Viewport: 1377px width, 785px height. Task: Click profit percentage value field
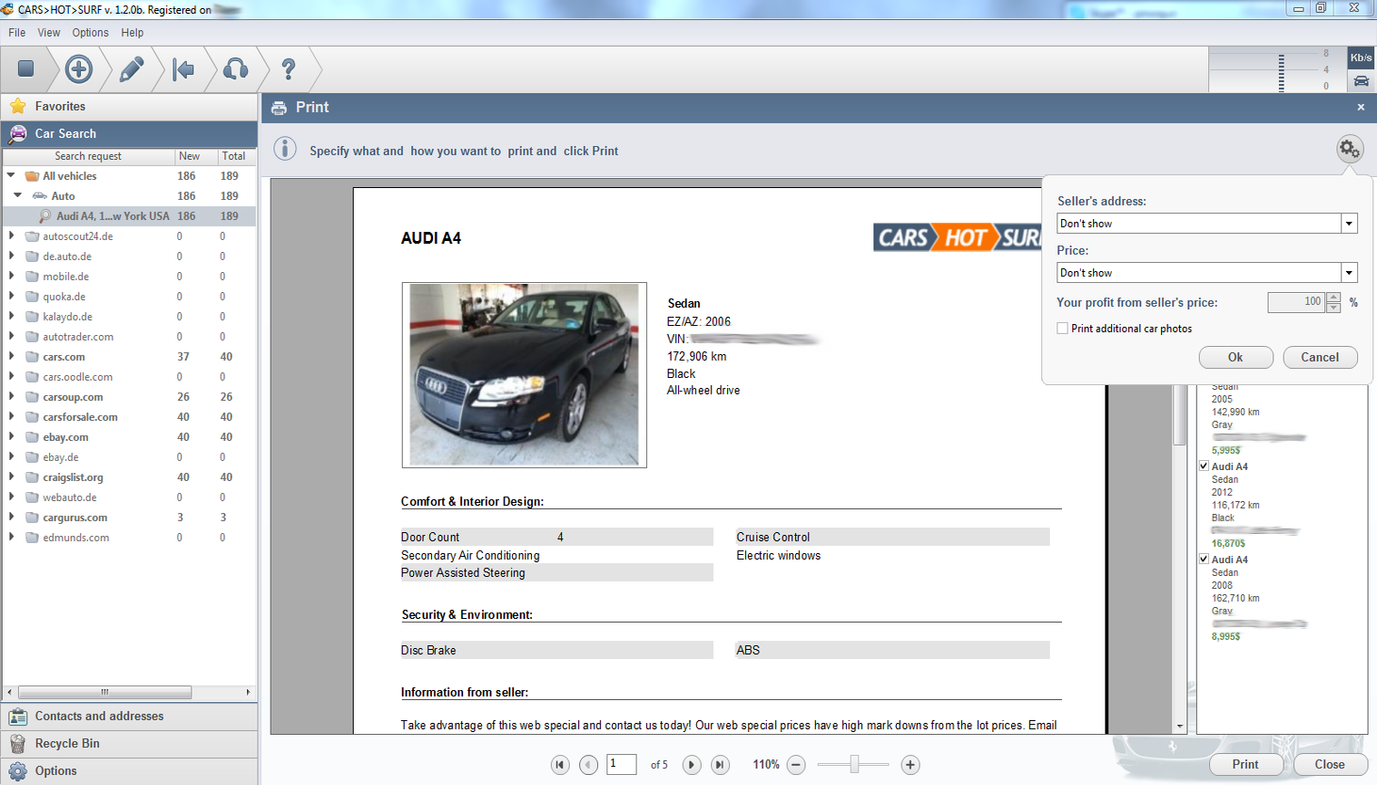tap(1296, 302)
